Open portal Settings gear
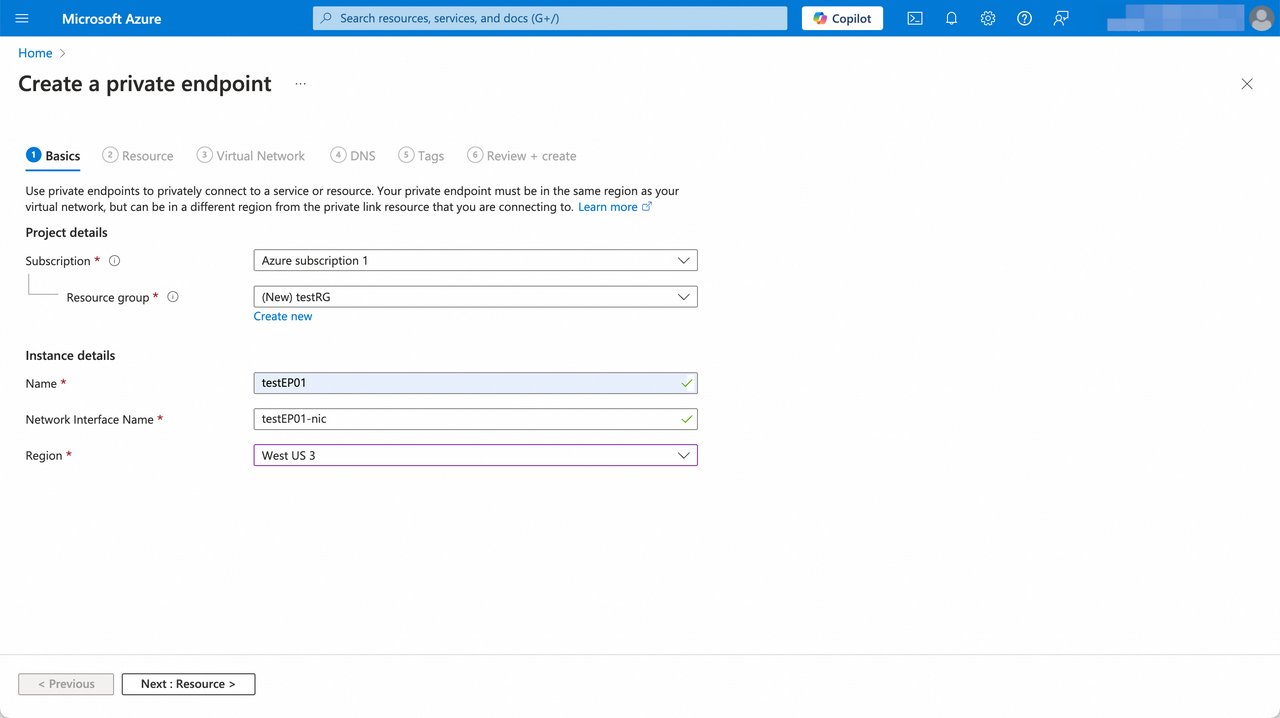The image size is (1280, 718). (988, 18)
